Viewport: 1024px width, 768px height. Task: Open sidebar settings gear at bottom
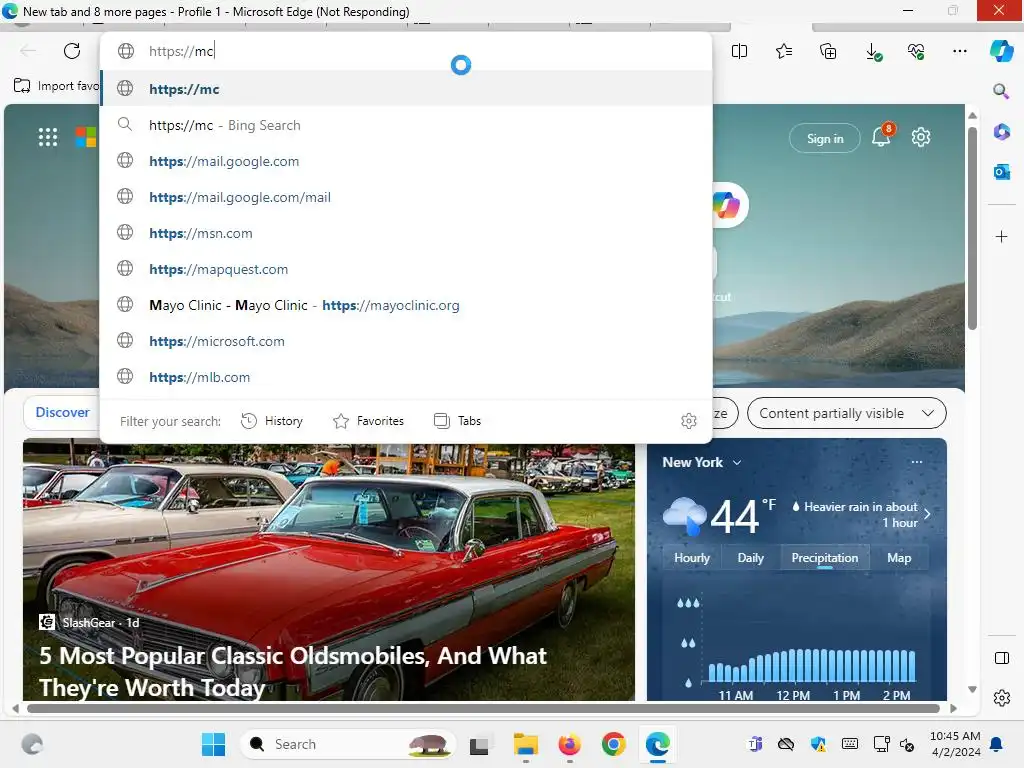[1002, 698]
